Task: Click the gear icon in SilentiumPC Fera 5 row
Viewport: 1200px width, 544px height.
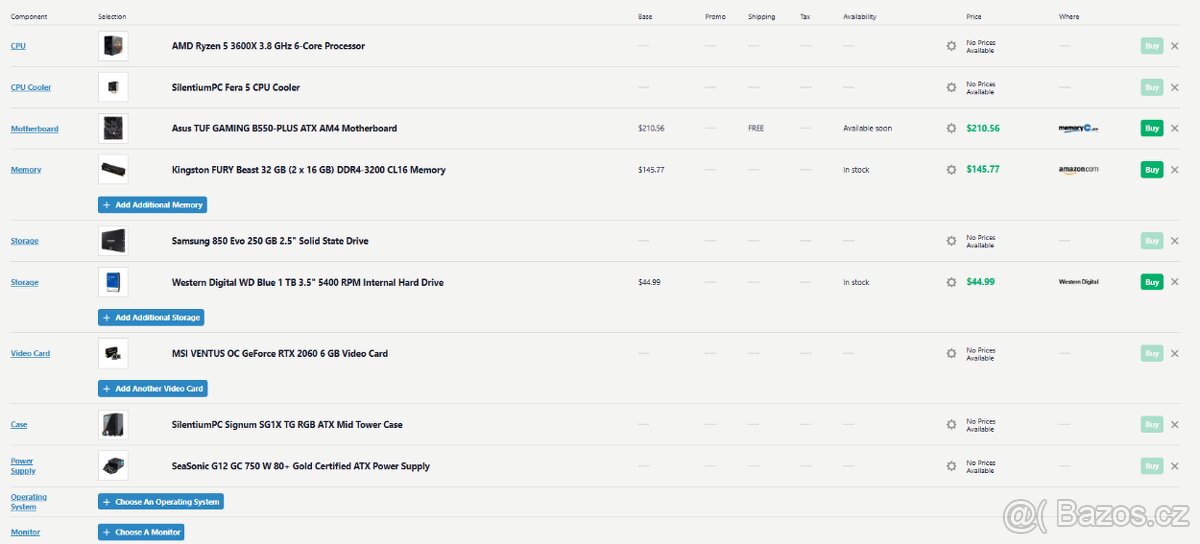Action: (951, 87)
